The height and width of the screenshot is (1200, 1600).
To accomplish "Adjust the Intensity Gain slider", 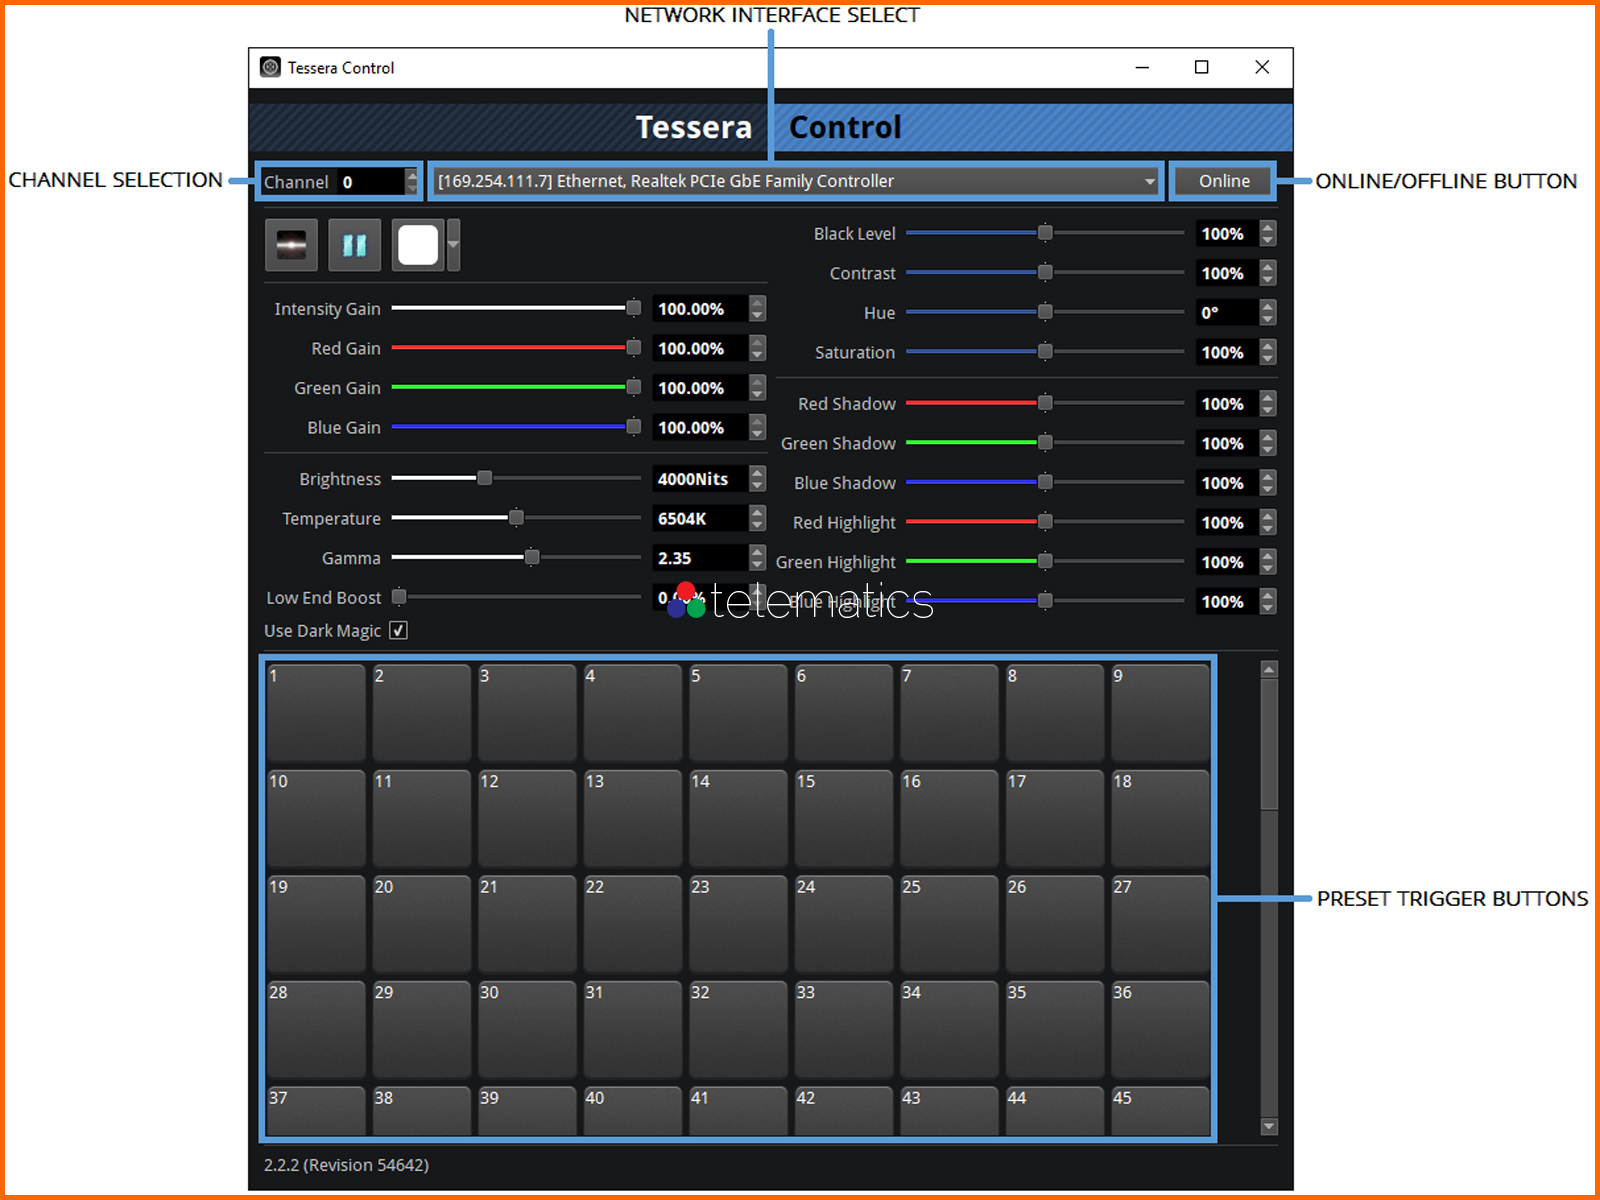I will click(x=516, y=308).
